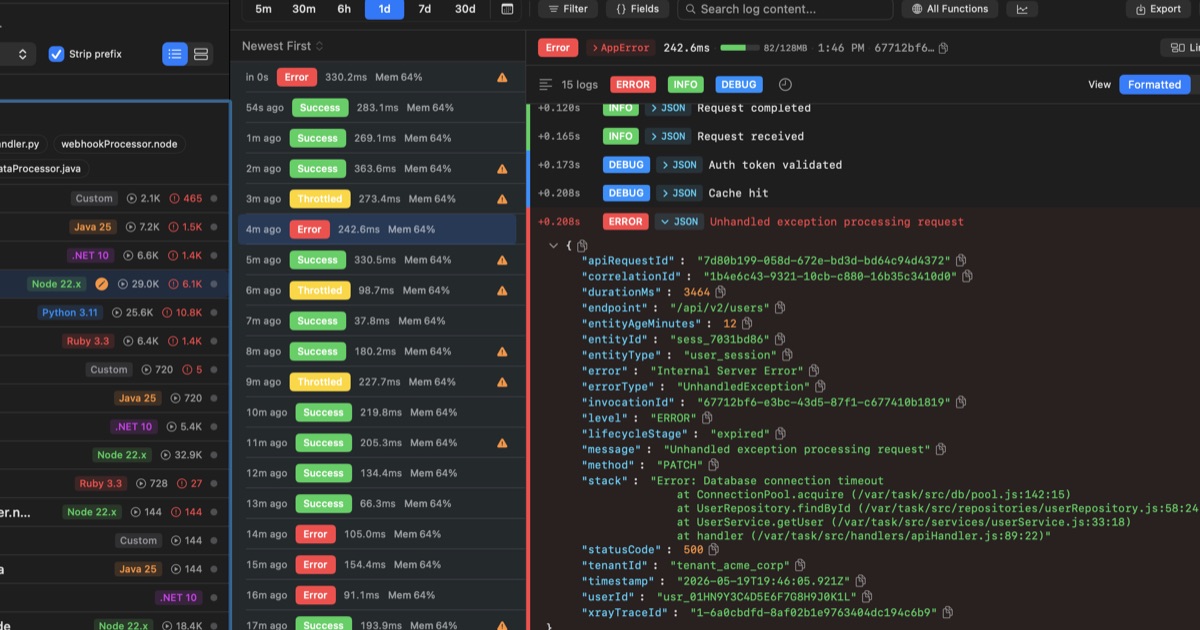Open the Fields button
1200x630 pixels.
tap(637, 9)
